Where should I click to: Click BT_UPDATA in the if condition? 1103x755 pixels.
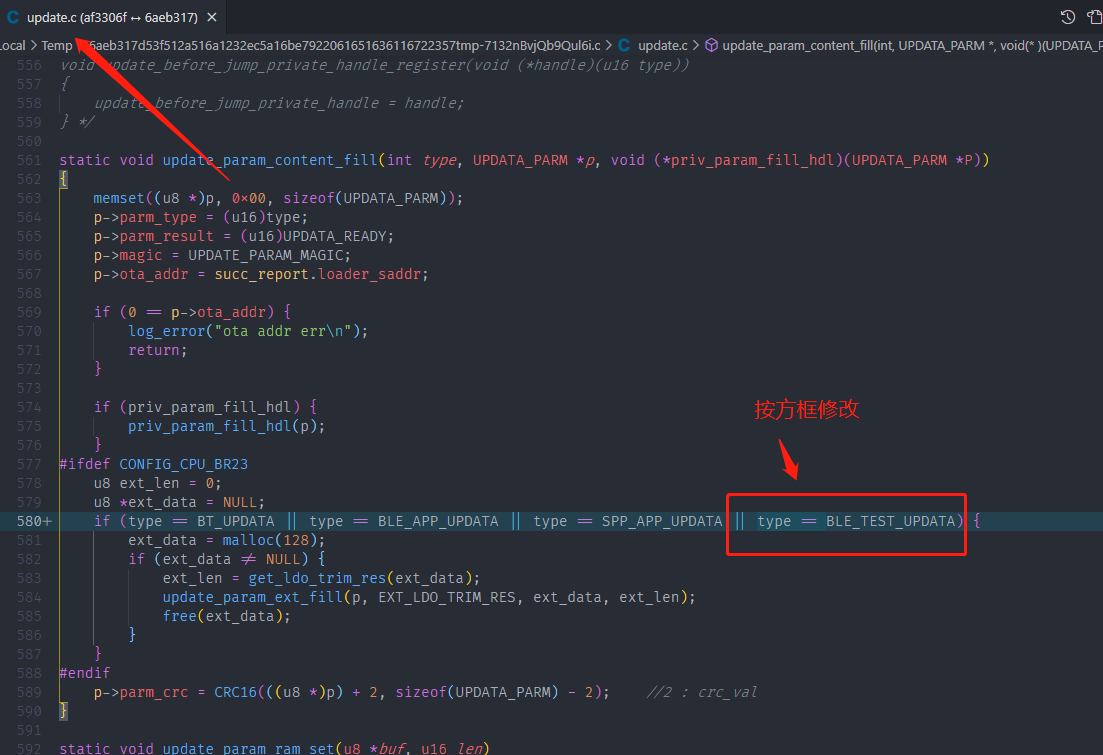click(236, 521)
